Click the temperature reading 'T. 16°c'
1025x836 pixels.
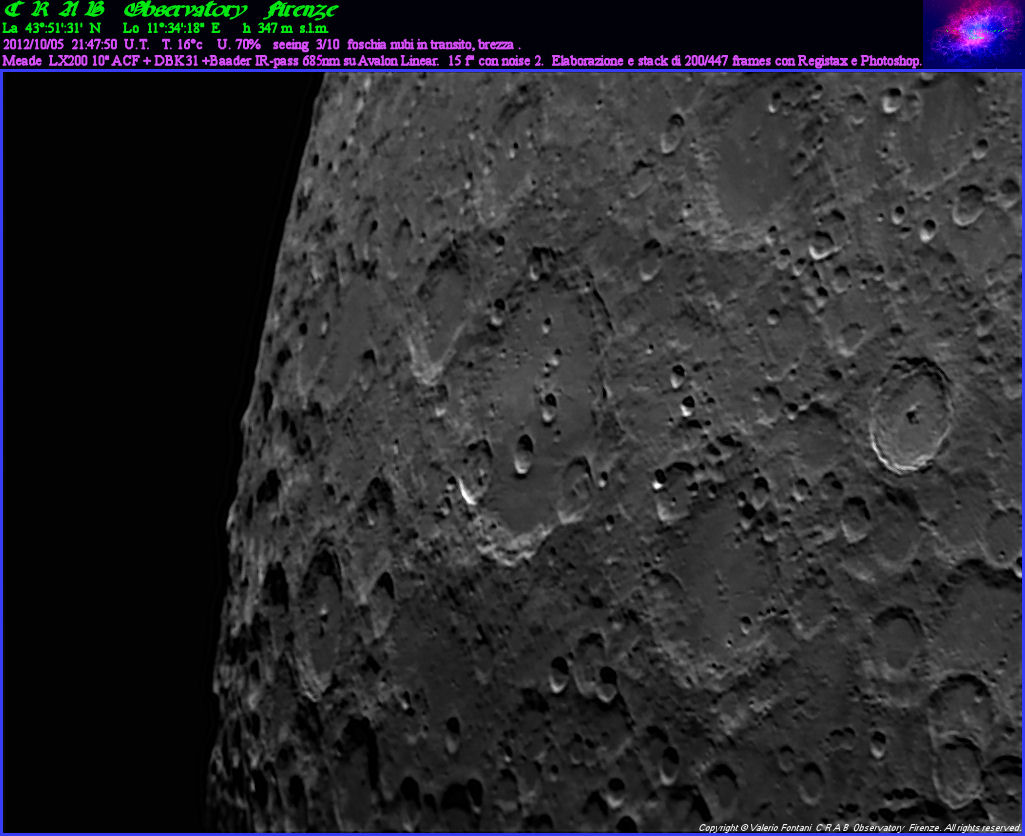[x=182, y=45]
